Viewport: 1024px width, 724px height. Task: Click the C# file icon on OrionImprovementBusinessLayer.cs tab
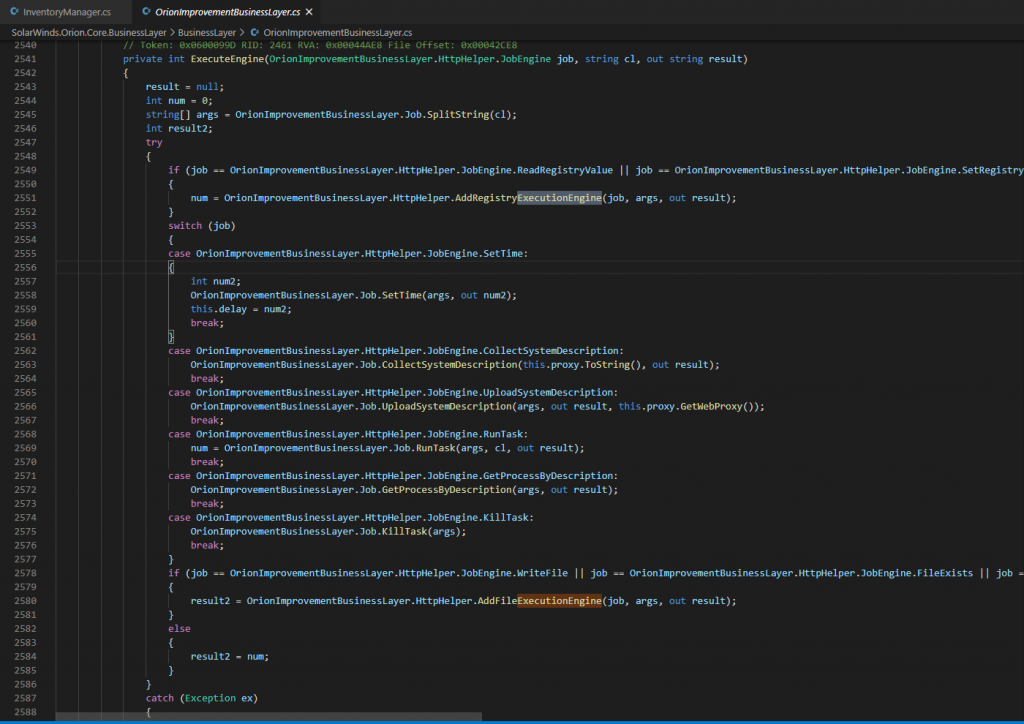[146, 12]
